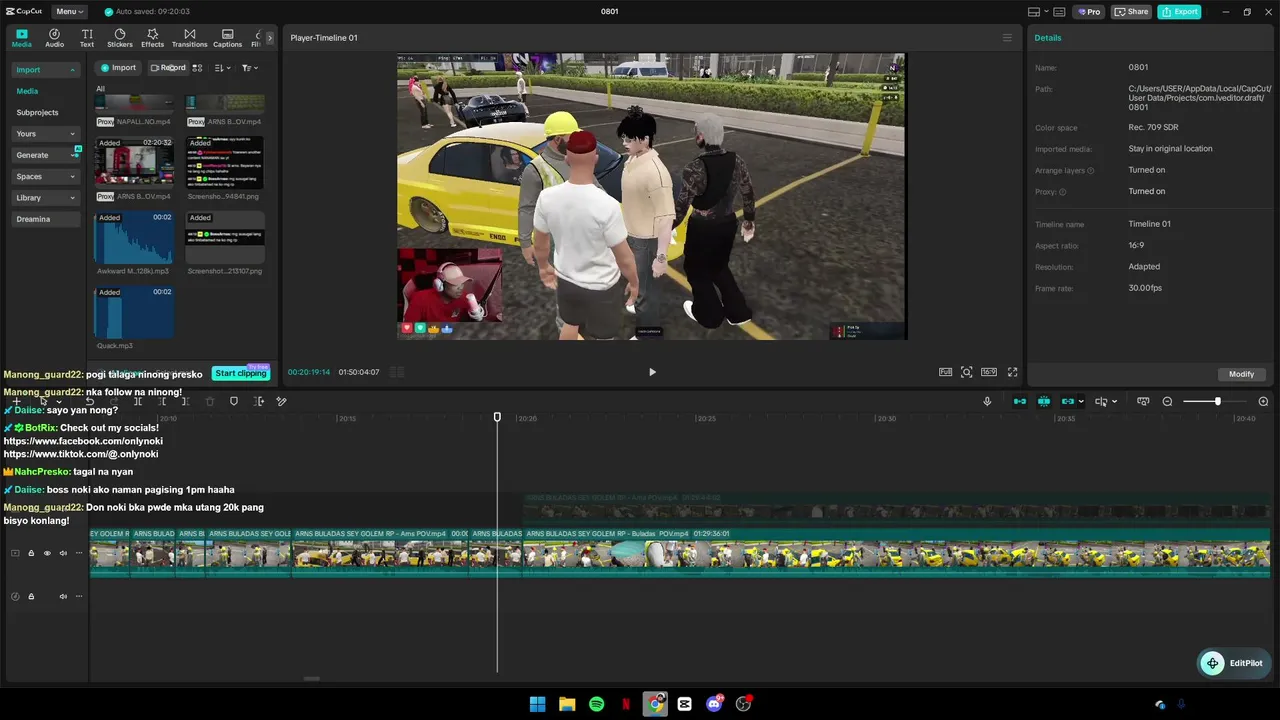The image size is (1280, 720).
Task: Mute the audio track
Action: point(63,597)
